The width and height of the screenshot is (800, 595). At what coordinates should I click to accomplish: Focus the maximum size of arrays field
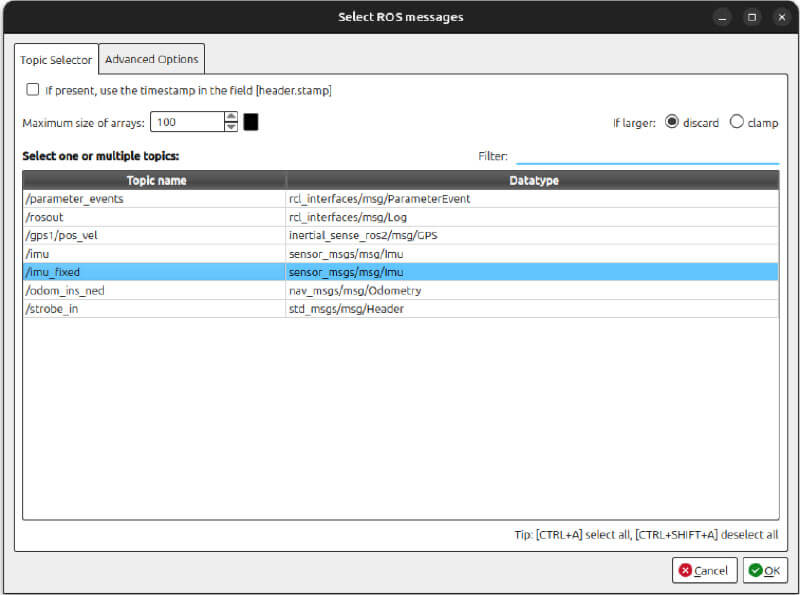[x=186, y=122]
